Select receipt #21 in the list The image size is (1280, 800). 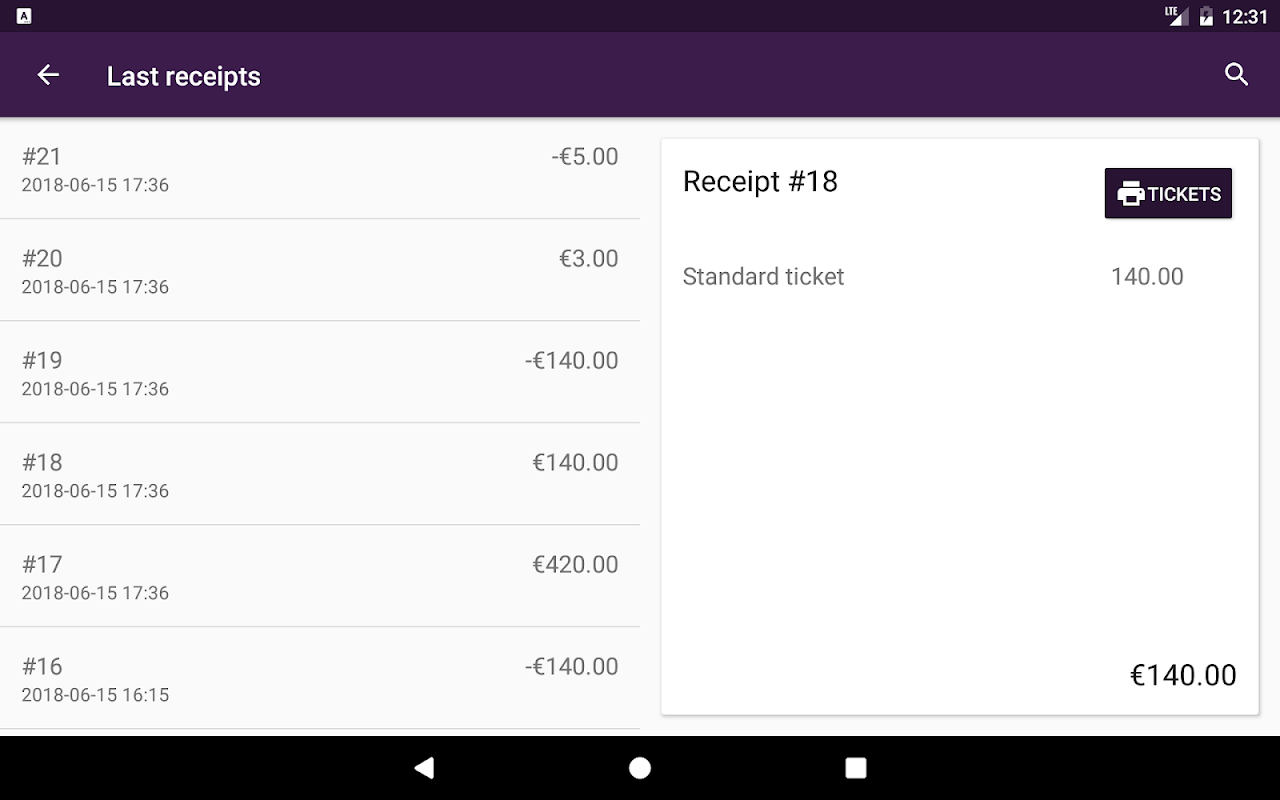(320, 169)
